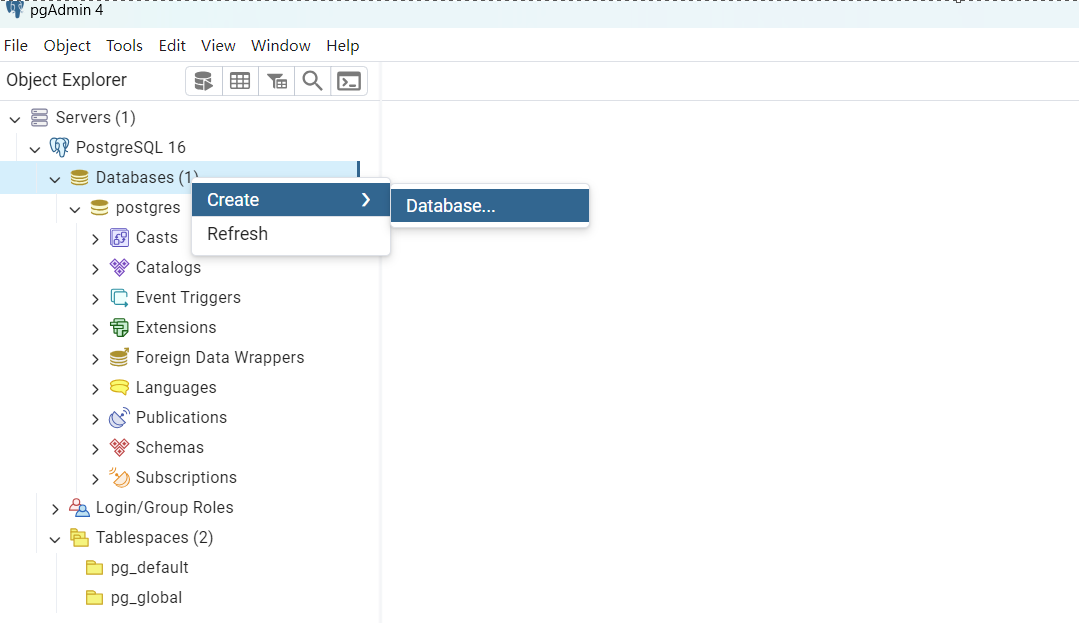
Task: Click the Filtered Rows funnel icon
Action: [x=277, y=80]
